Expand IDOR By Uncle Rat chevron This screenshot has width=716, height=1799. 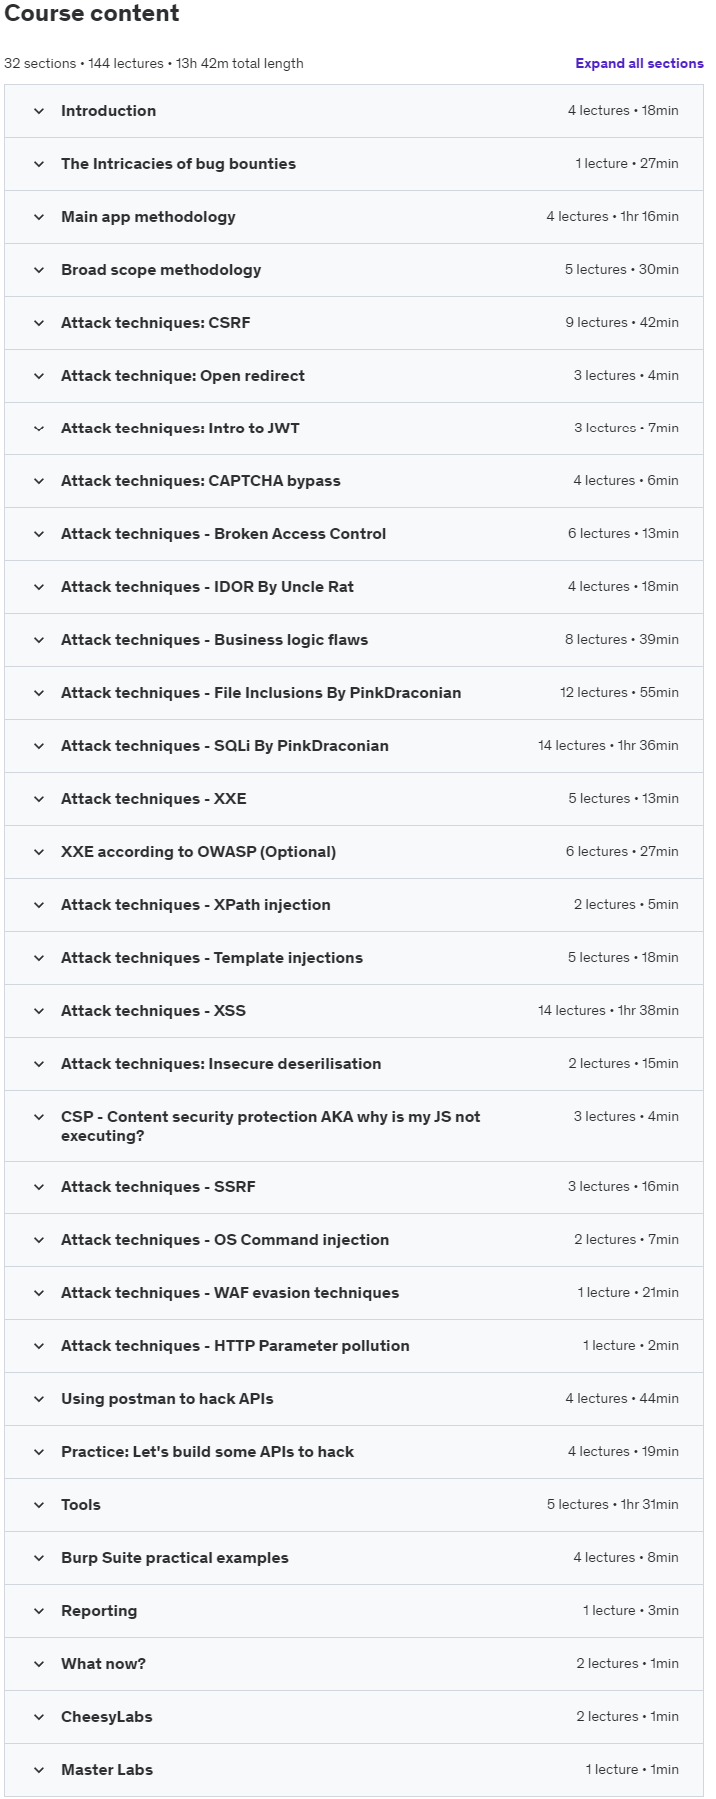pos(39,587)
